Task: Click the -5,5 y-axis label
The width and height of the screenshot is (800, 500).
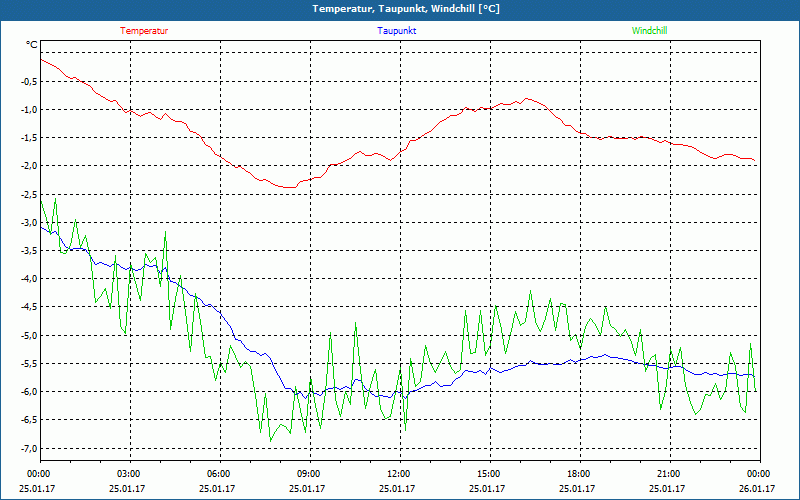Action: coord(29,364)
